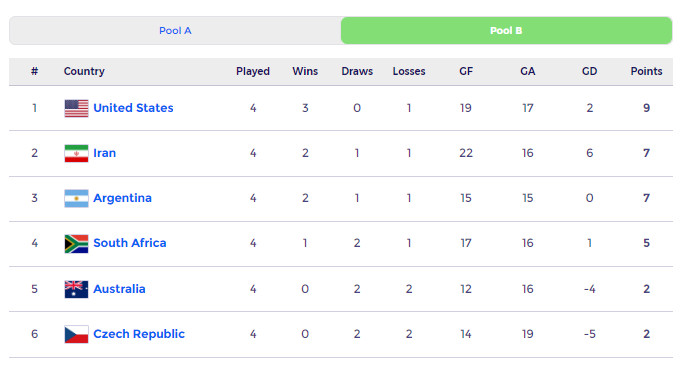Click the Argentina flag icon

(x=76, y=198)
